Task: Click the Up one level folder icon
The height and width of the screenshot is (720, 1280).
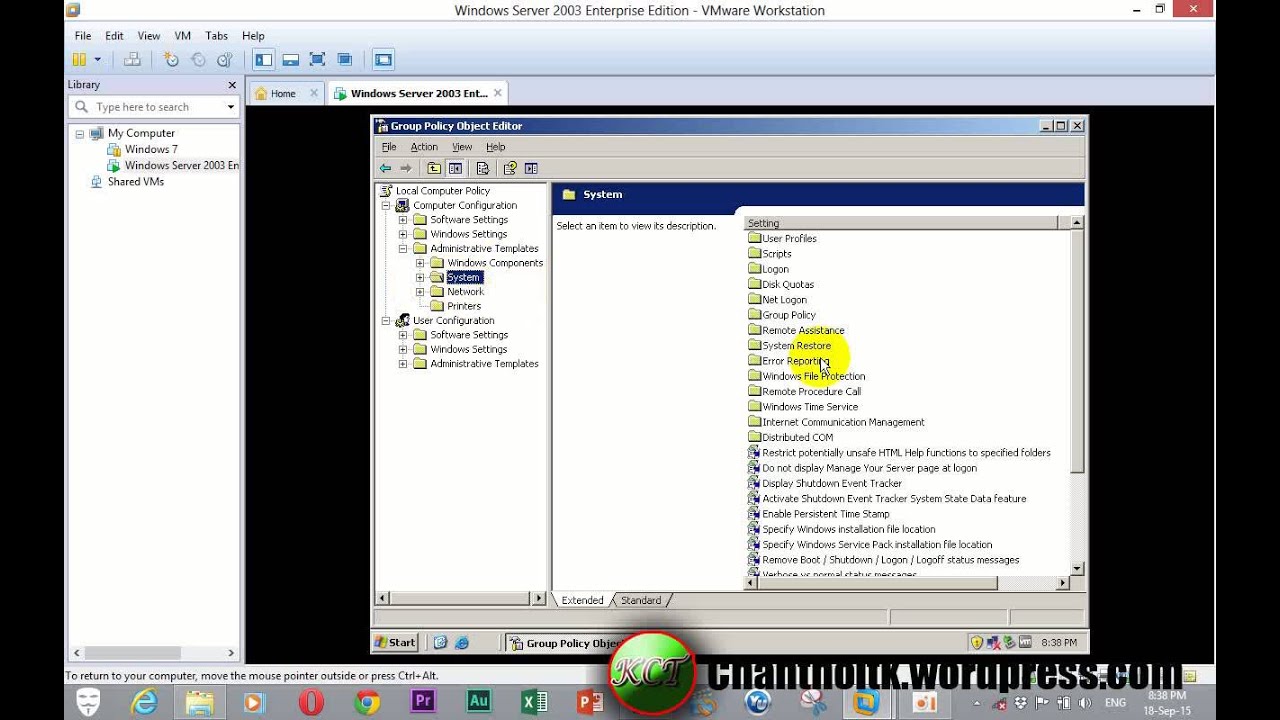Action: 434,168
